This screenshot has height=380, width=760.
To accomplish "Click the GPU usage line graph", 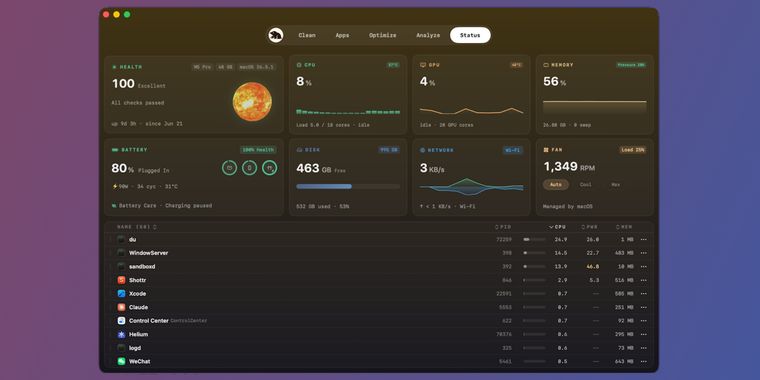I will tap(472, 111).
